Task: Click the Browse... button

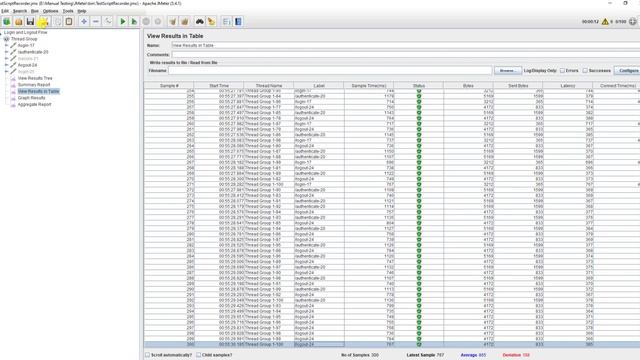Action: point(507,71)
